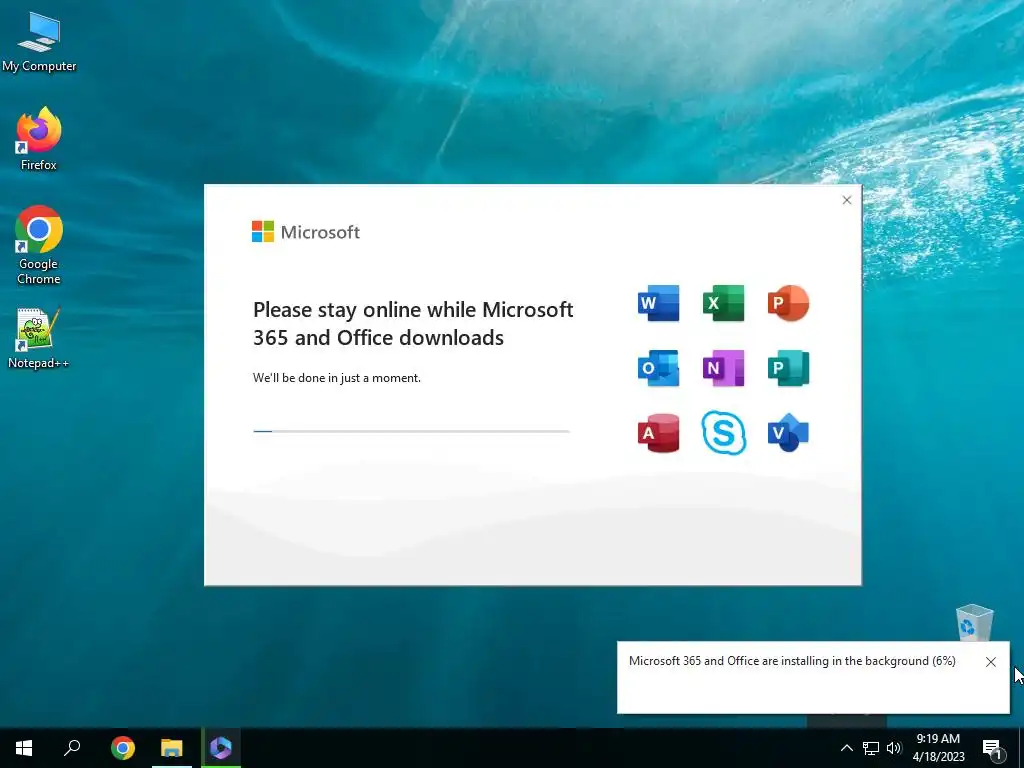The height and width of the screenshot is (768, 1024).
Task: Select the Google Chrome desktop shortcut
Action: [39, 246]
